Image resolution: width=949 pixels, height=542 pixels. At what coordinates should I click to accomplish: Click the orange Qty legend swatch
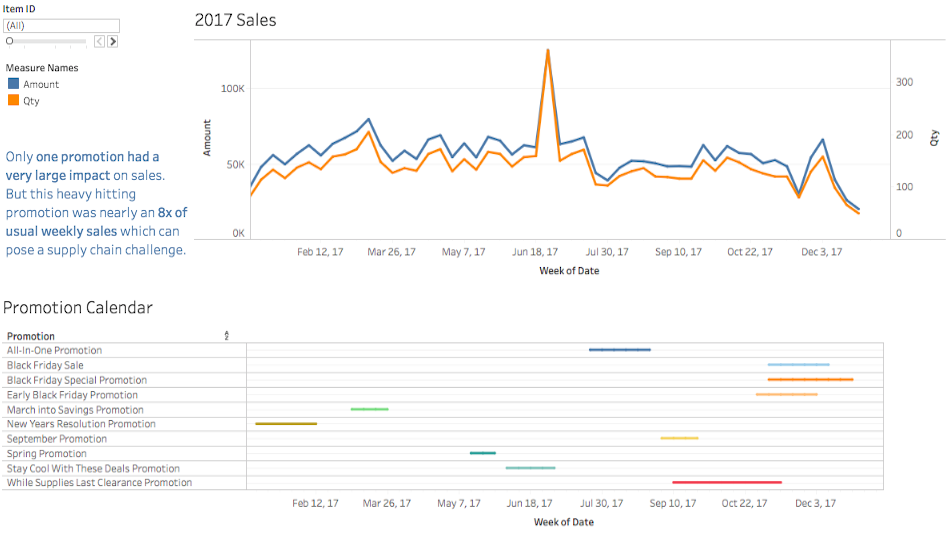(x=13, y=100)
